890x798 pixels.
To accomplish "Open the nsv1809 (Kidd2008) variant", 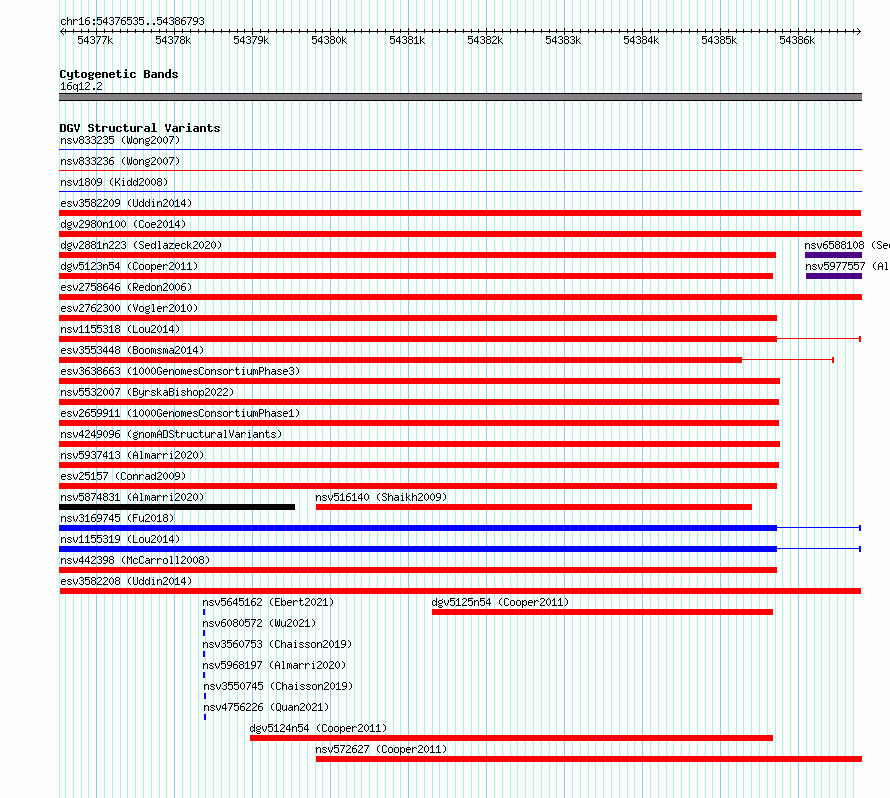I will 114,182.
